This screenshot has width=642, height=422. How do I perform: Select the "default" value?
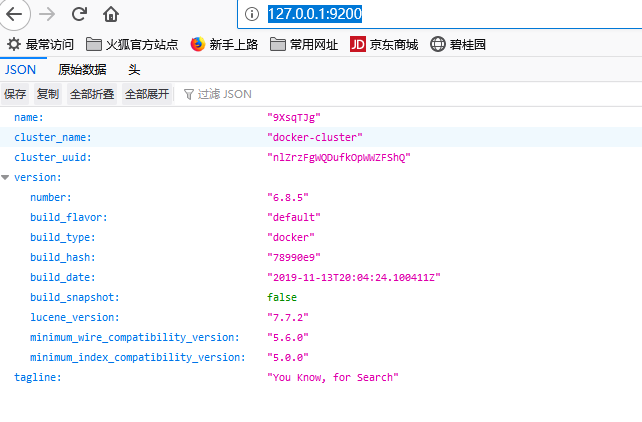click(294, 217)
